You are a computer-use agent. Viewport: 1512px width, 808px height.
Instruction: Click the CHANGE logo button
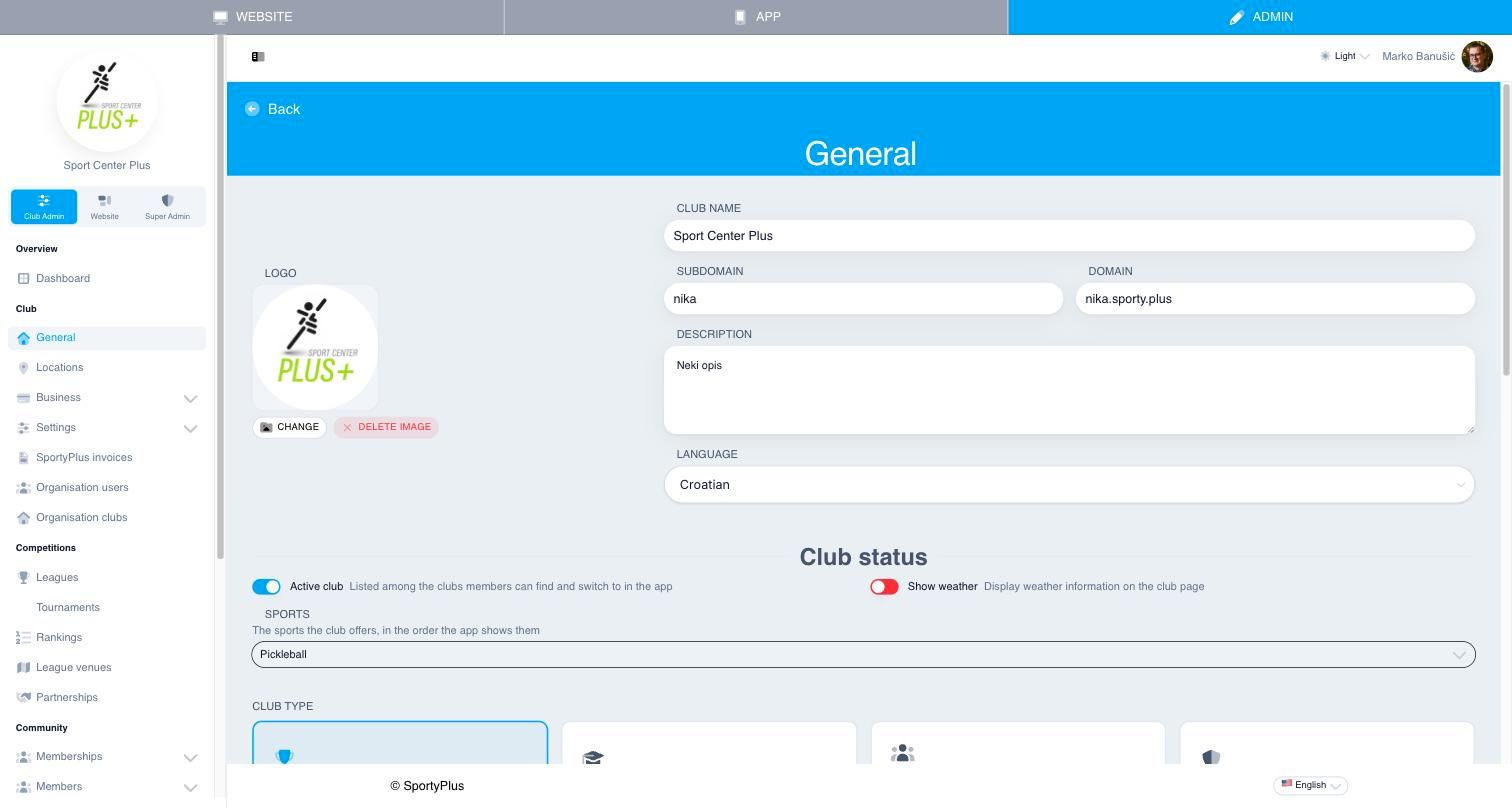pos(289,427)
